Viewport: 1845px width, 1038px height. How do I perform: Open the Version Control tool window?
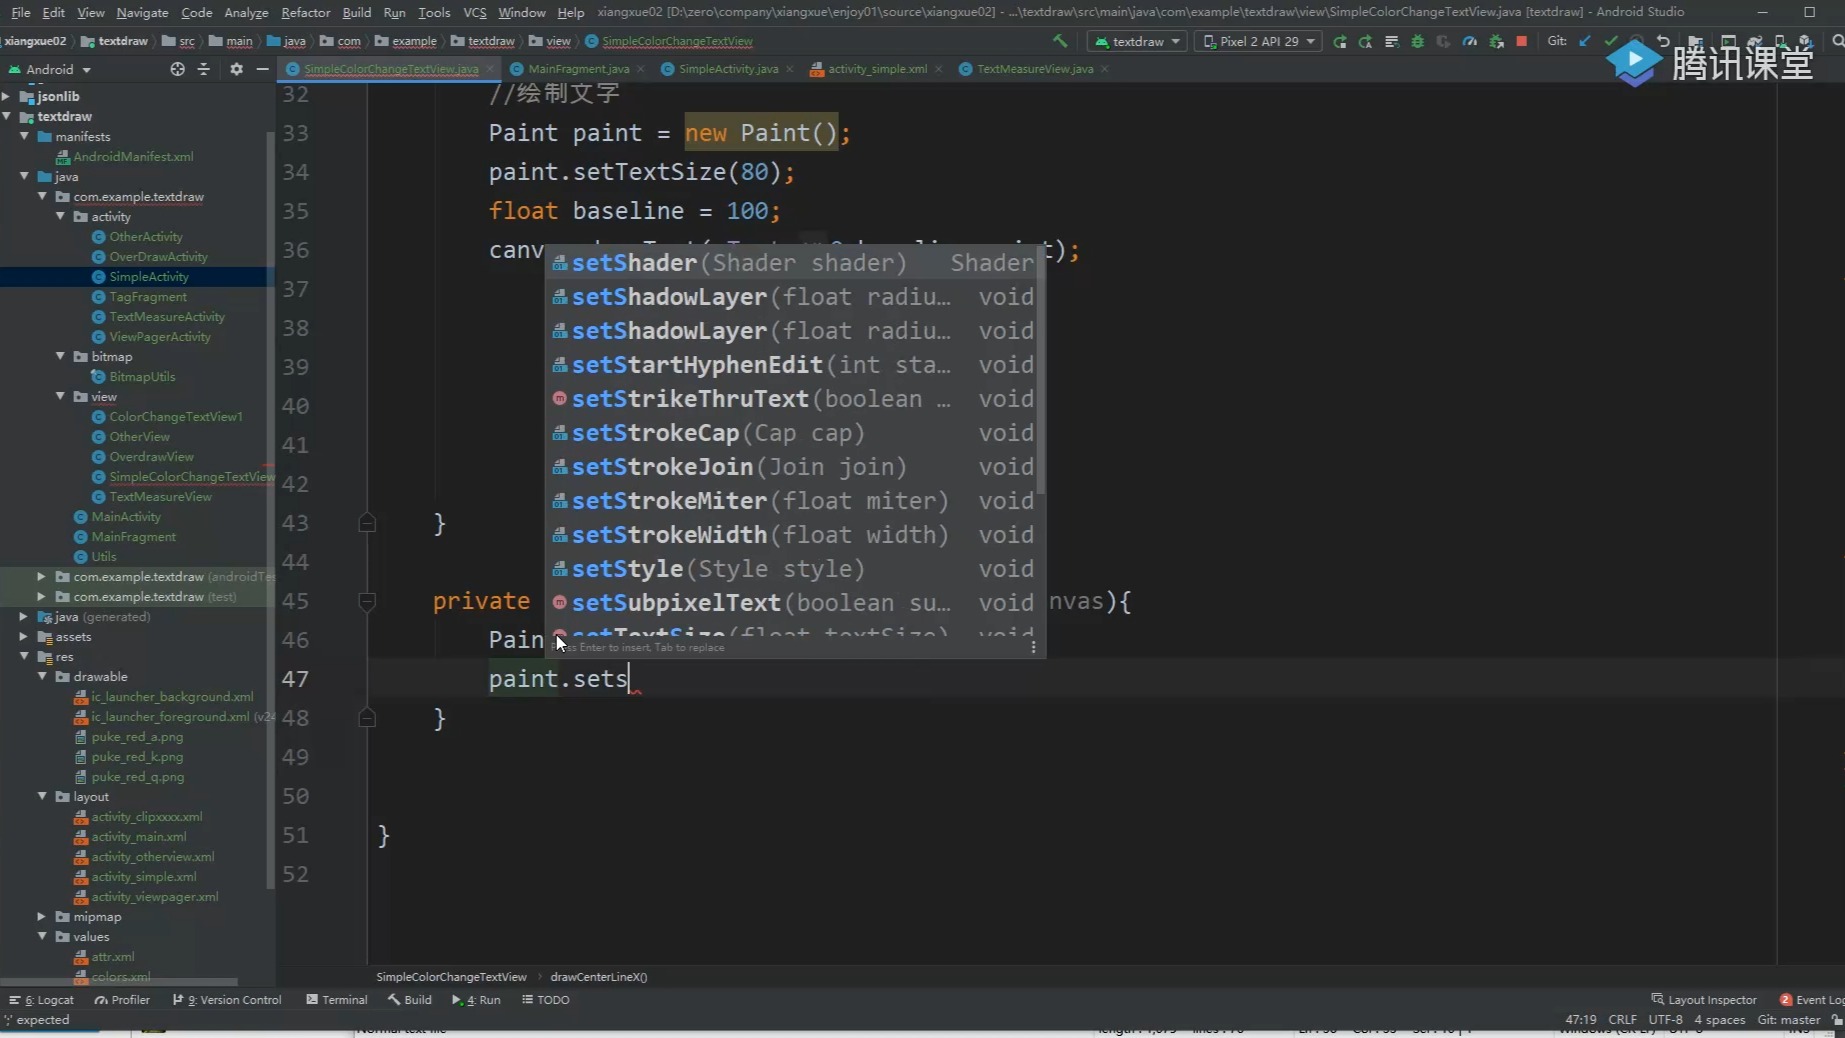pyautogui.click(x=227, y=999)
